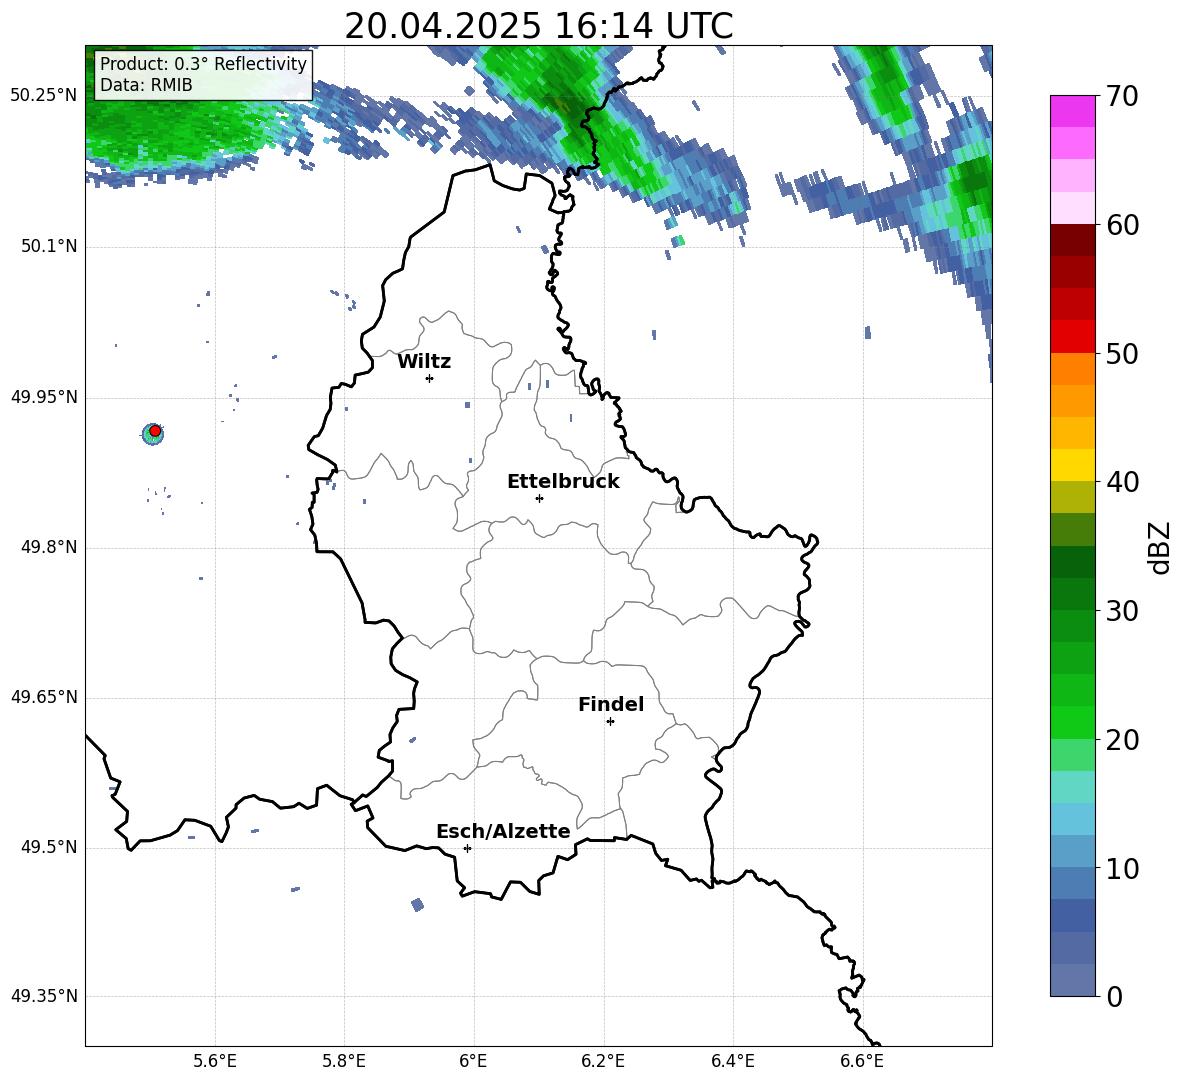Click the 10 label on colorbar

(1122, 868)
